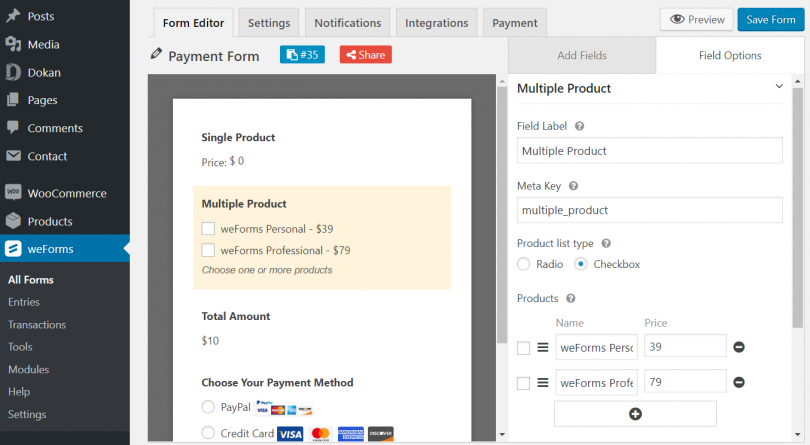The height and width of the screenshot is (445, 810).
Task: Click form preview scrollbar up arrow
Action: click(x=502, y=81)
